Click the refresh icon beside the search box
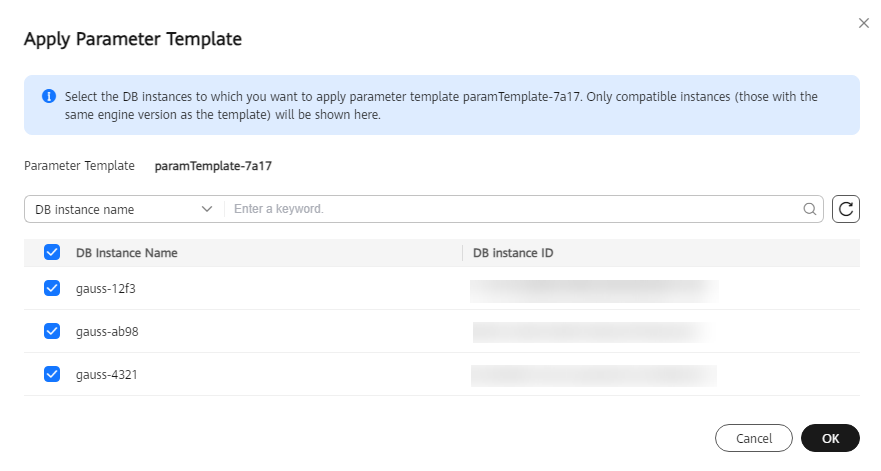This screenshot has height=471, width=881. click(846, 209)
